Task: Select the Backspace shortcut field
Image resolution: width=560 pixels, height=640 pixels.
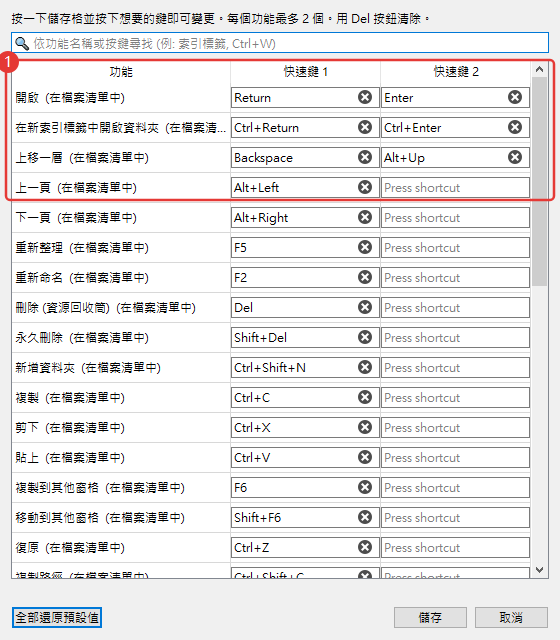Action: (305, 158)
